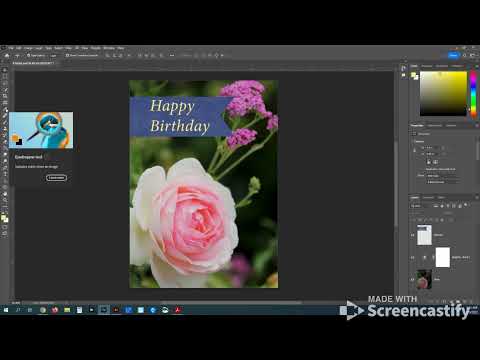Open the File menu
This screenshot has width=480, height=360.
(11, 48)
